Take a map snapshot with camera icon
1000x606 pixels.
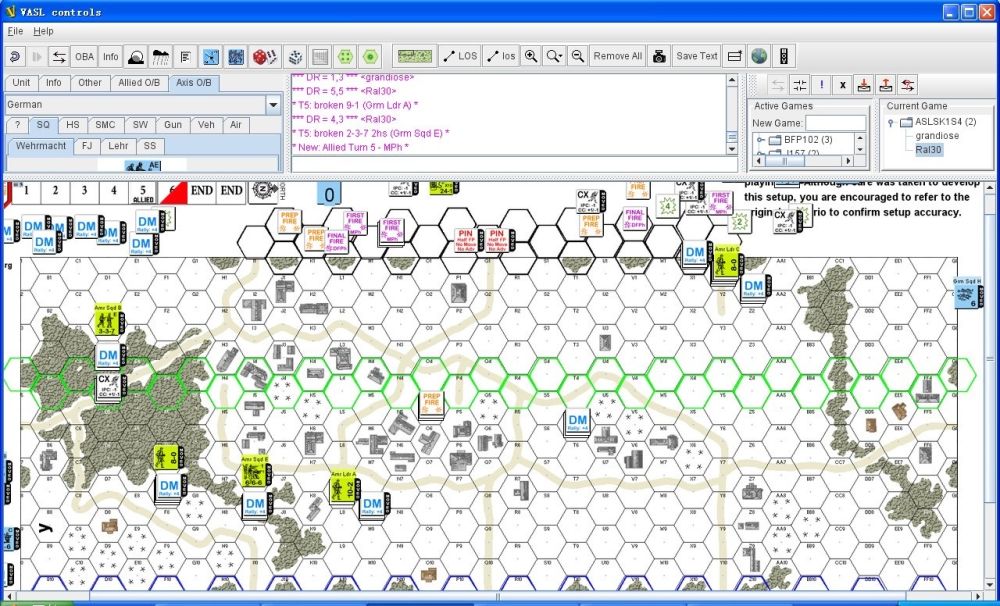[x=659, y=56]
